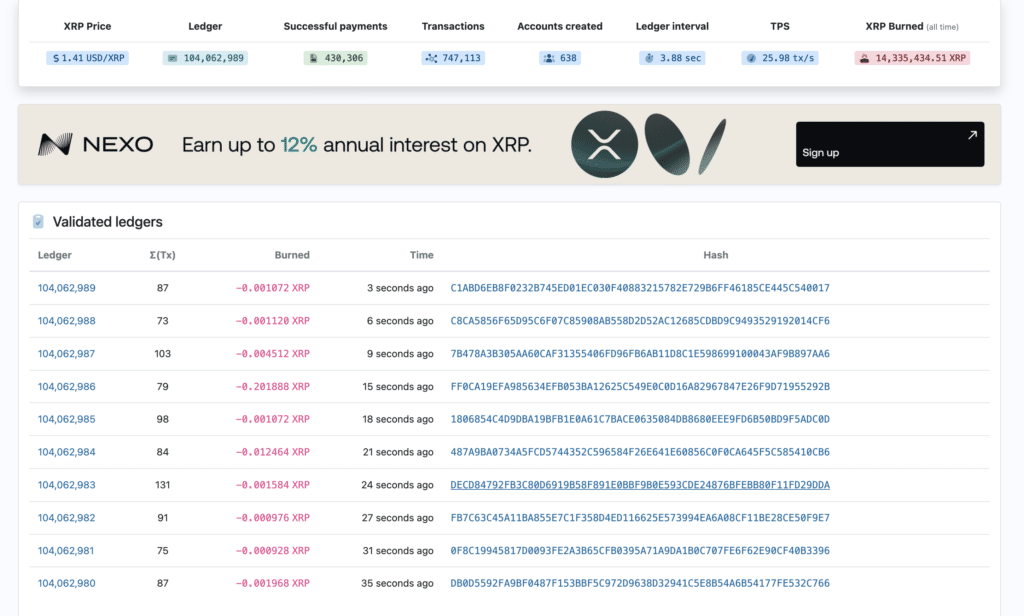The height and width of the screenshot is (616, 1024).
Task: Click the arrow icon on Sign up button
Action: tap(972, 135)
